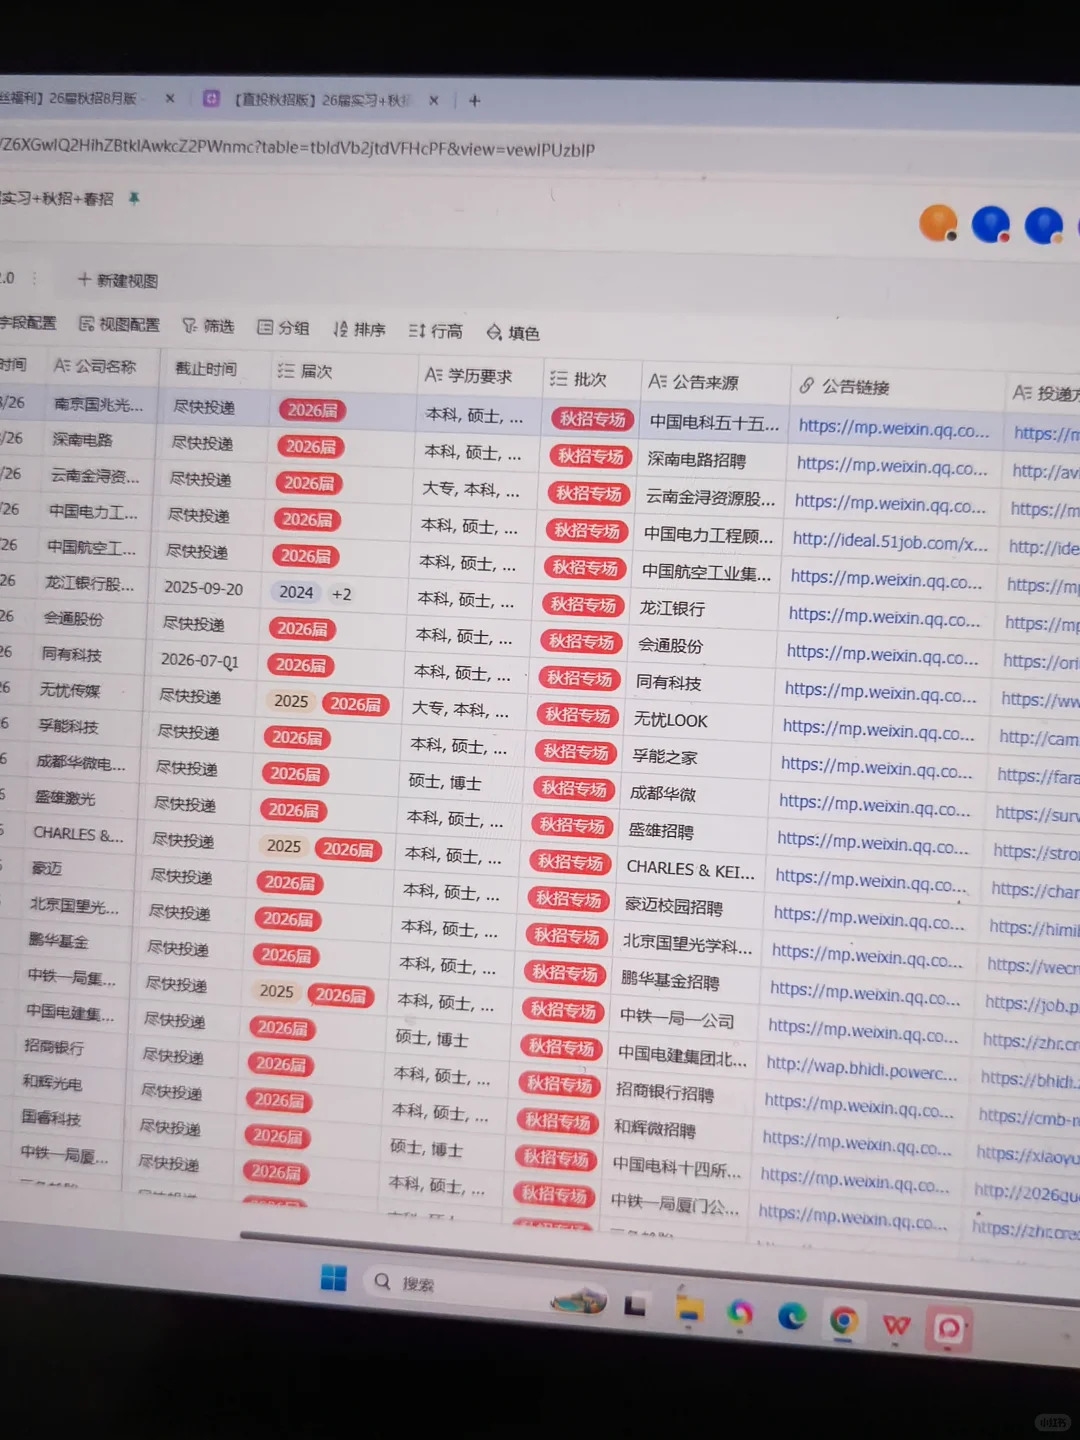Open the 筛选 filter tool
Viewport: 1080px width, 1440px height.
point(208,325)
